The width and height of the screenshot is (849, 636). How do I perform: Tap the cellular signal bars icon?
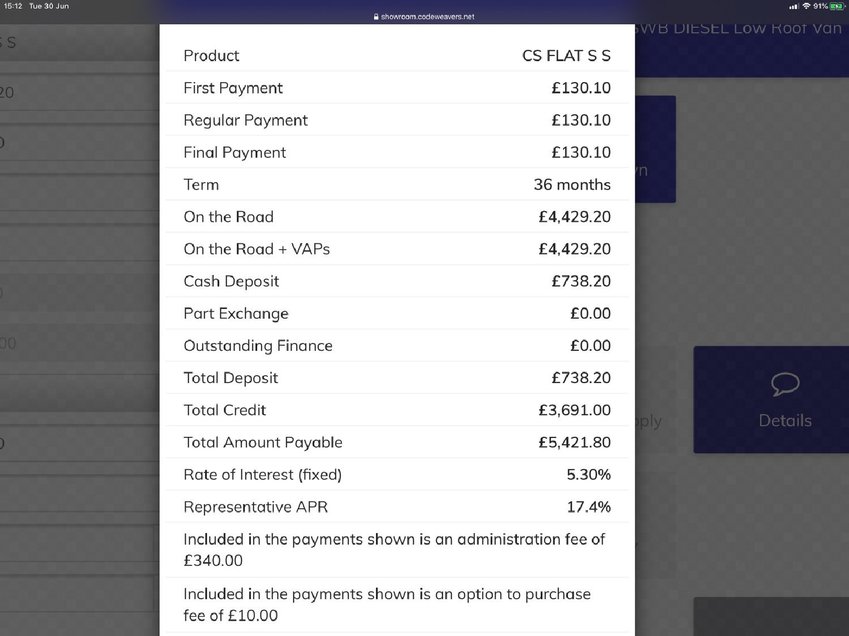click(794, 6)
